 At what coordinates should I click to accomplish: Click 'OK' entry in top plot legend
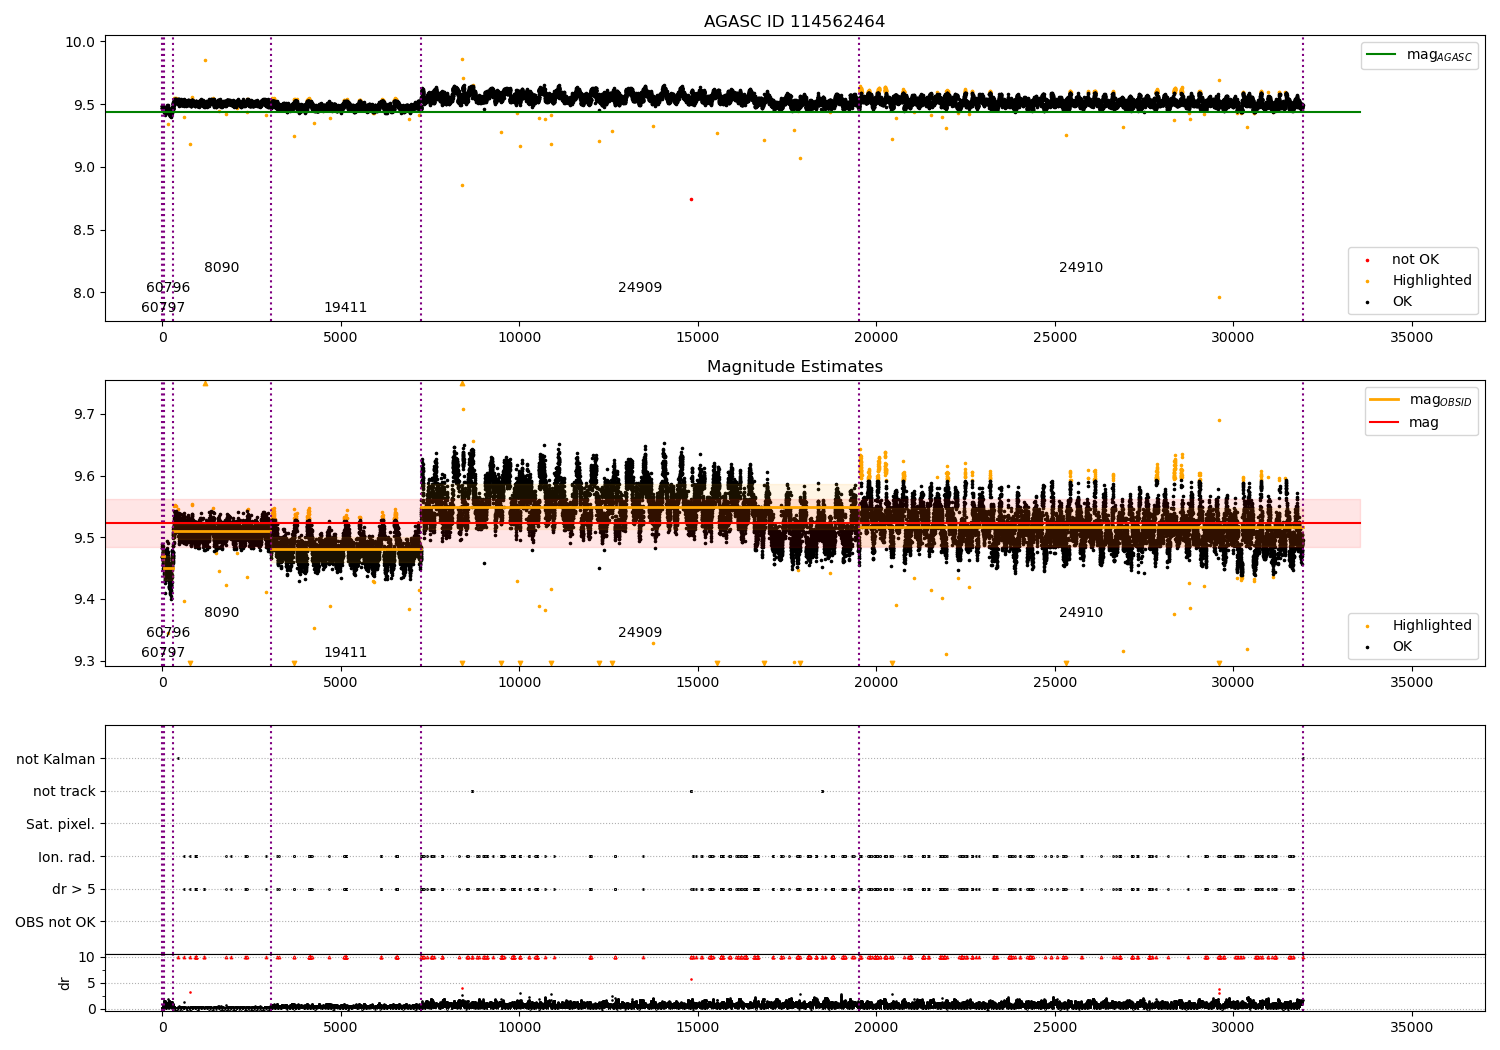coord(1402,302)
